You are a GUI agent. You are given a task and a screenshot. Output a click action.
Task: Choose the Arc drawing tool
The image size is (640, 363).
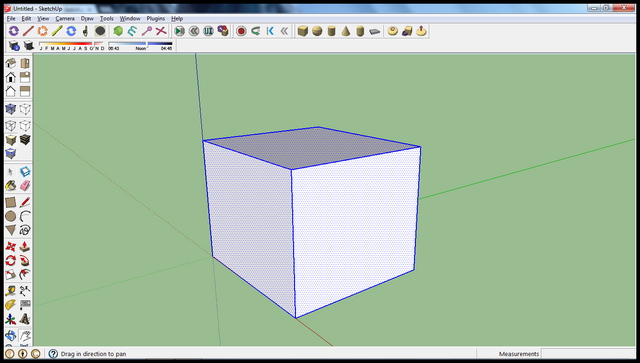(25, 216)
